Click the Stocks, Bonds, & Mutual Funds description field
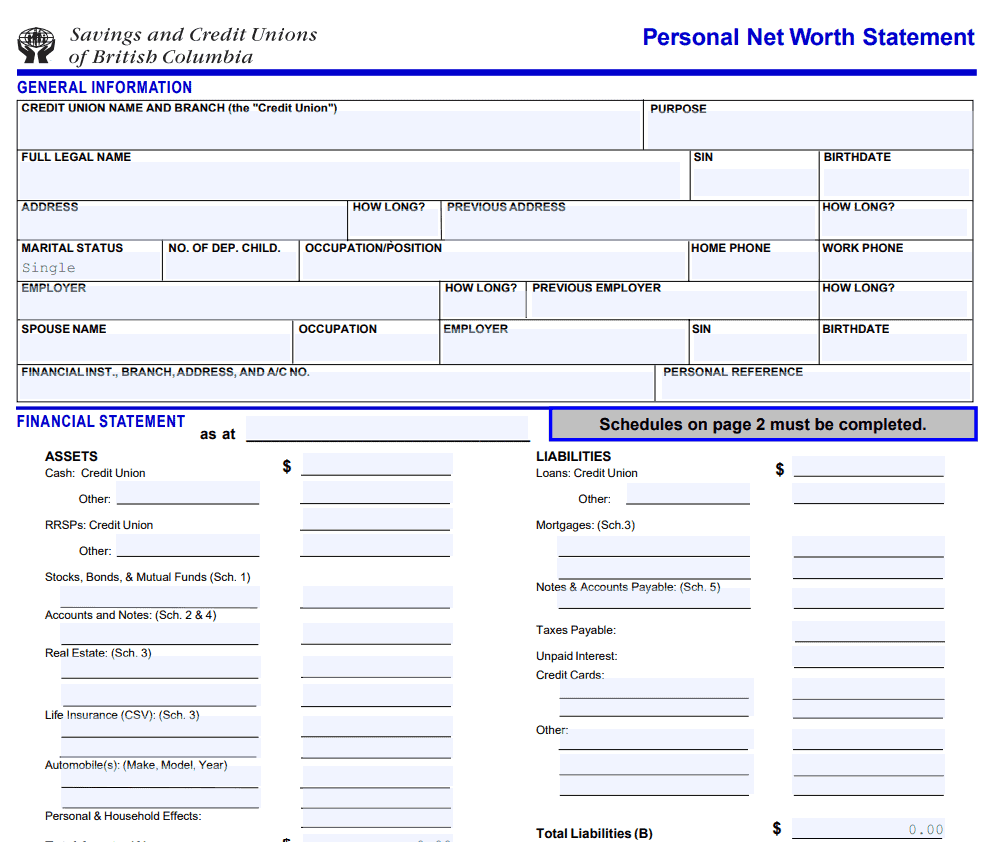Image resolution: width=998 pixels, height=842 pixels. pyautogui.click(x=160, y=598)
